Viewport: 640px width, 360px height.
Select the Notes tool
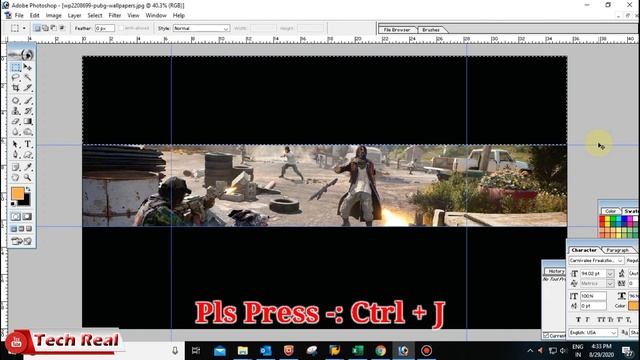click(16, 167)
